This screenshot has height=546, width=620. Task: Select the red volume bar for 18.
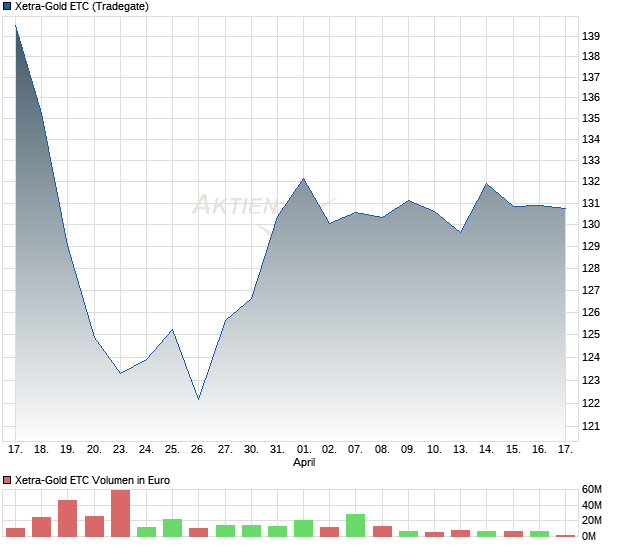pos(42,527)
